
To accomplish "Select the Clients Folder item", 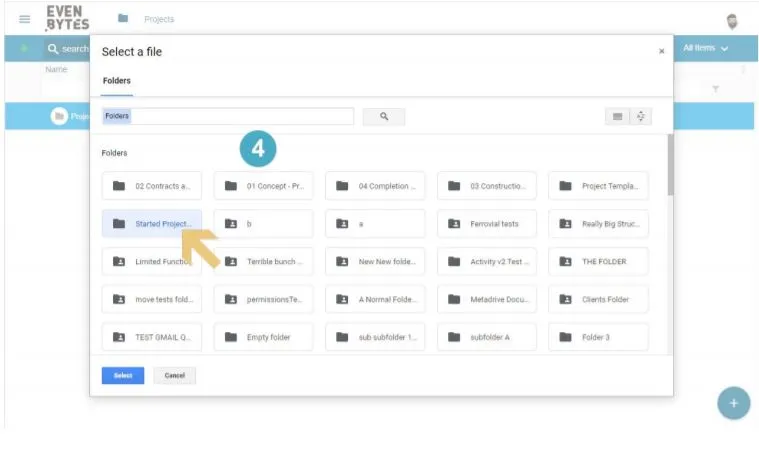I will point(598,299).
